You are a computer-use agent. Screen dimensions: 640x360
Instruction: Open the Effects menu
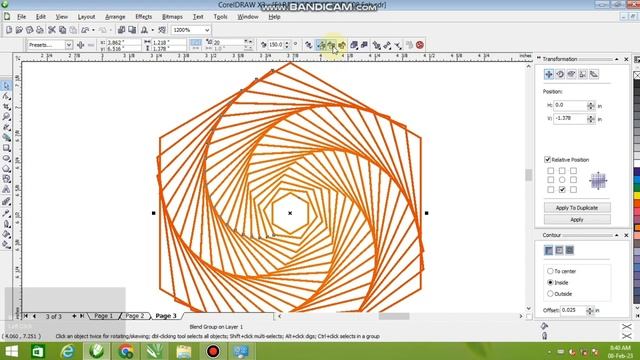click(144, 17)
